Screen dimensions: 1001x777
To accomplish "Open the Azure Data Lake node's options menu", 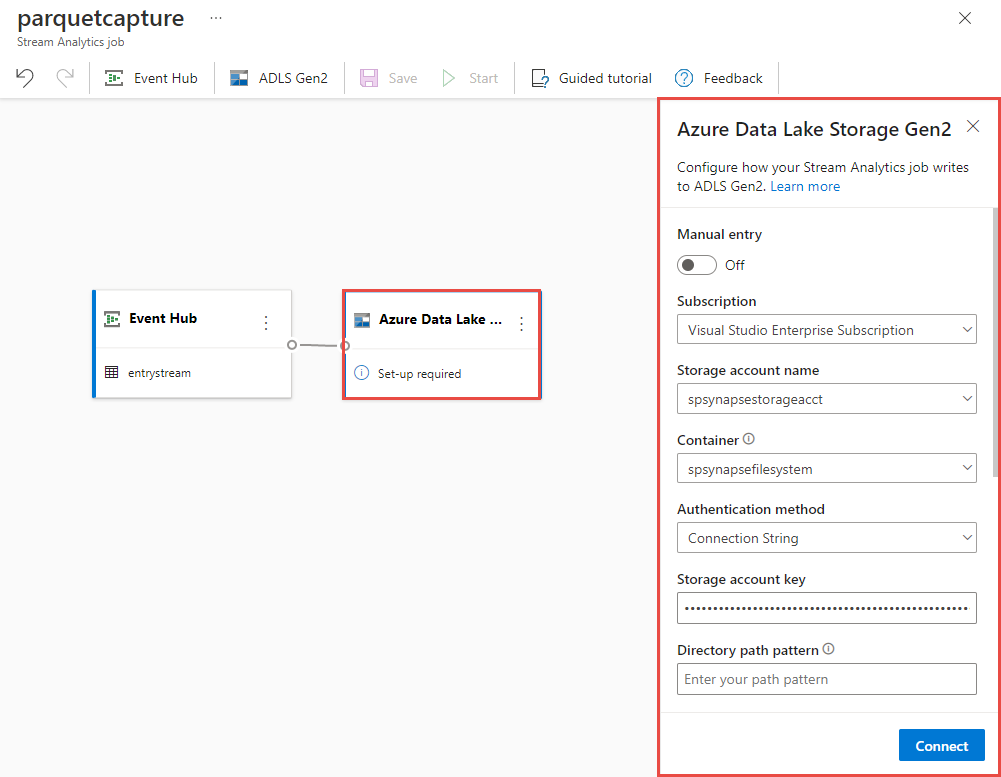I will (522, 324).
